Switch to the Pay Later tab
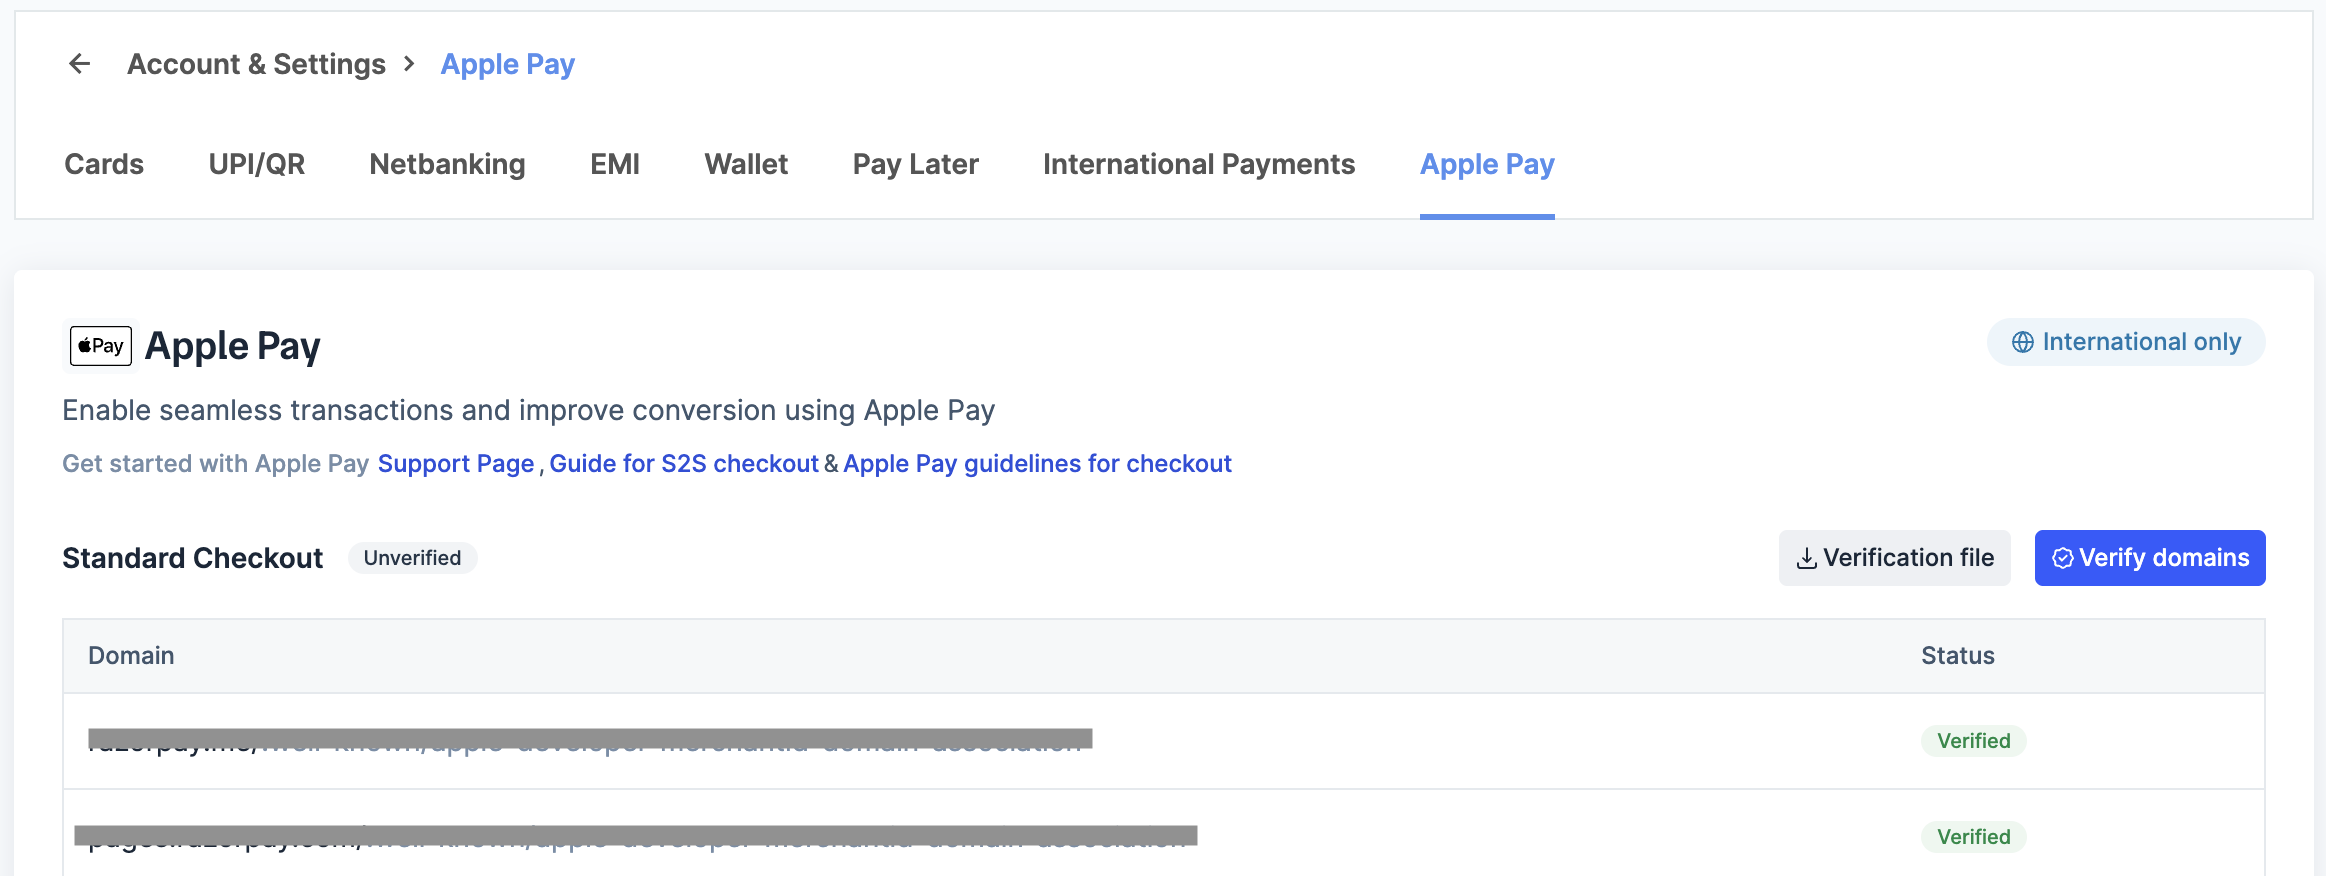The width and height of the screenshot is (2326, 876). 915,164
